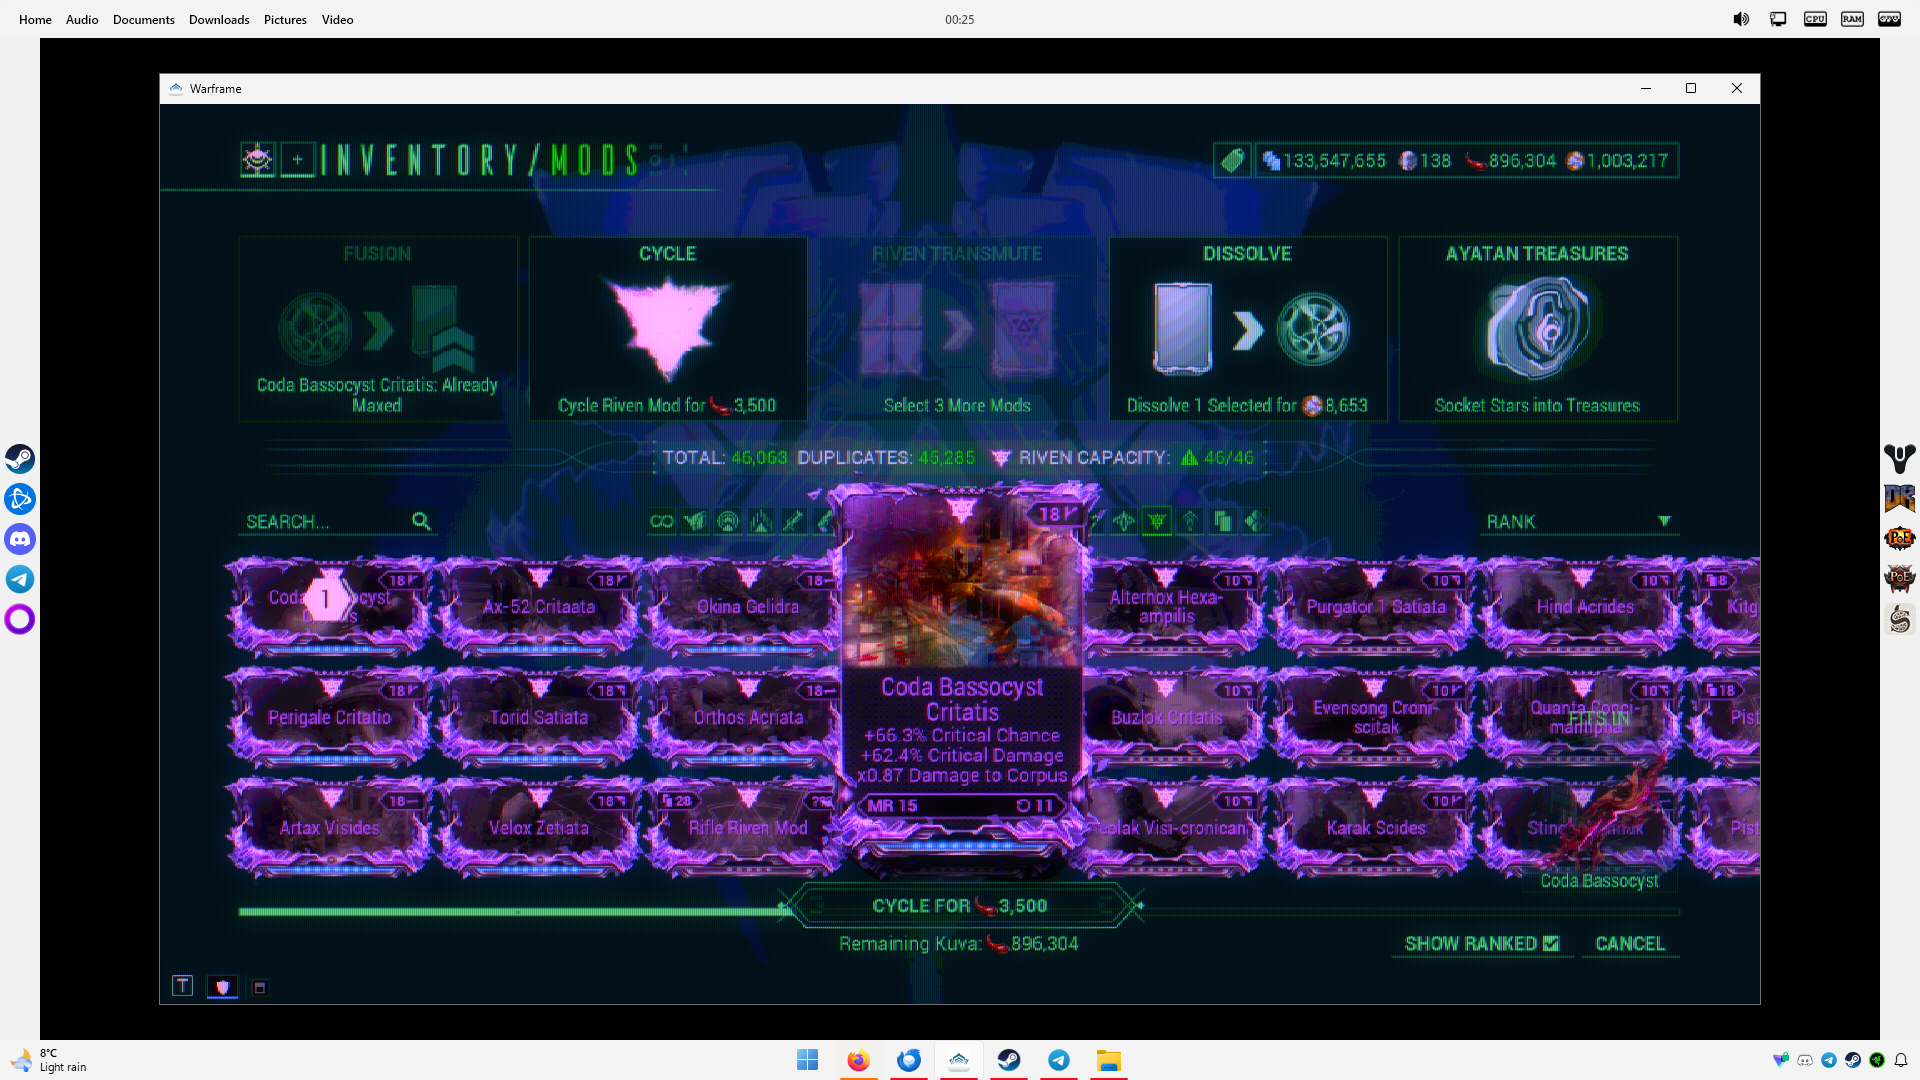Click the green progress bar bottom left
The width and height of the screenshot is (1920, 1080).
click(510, 911)
